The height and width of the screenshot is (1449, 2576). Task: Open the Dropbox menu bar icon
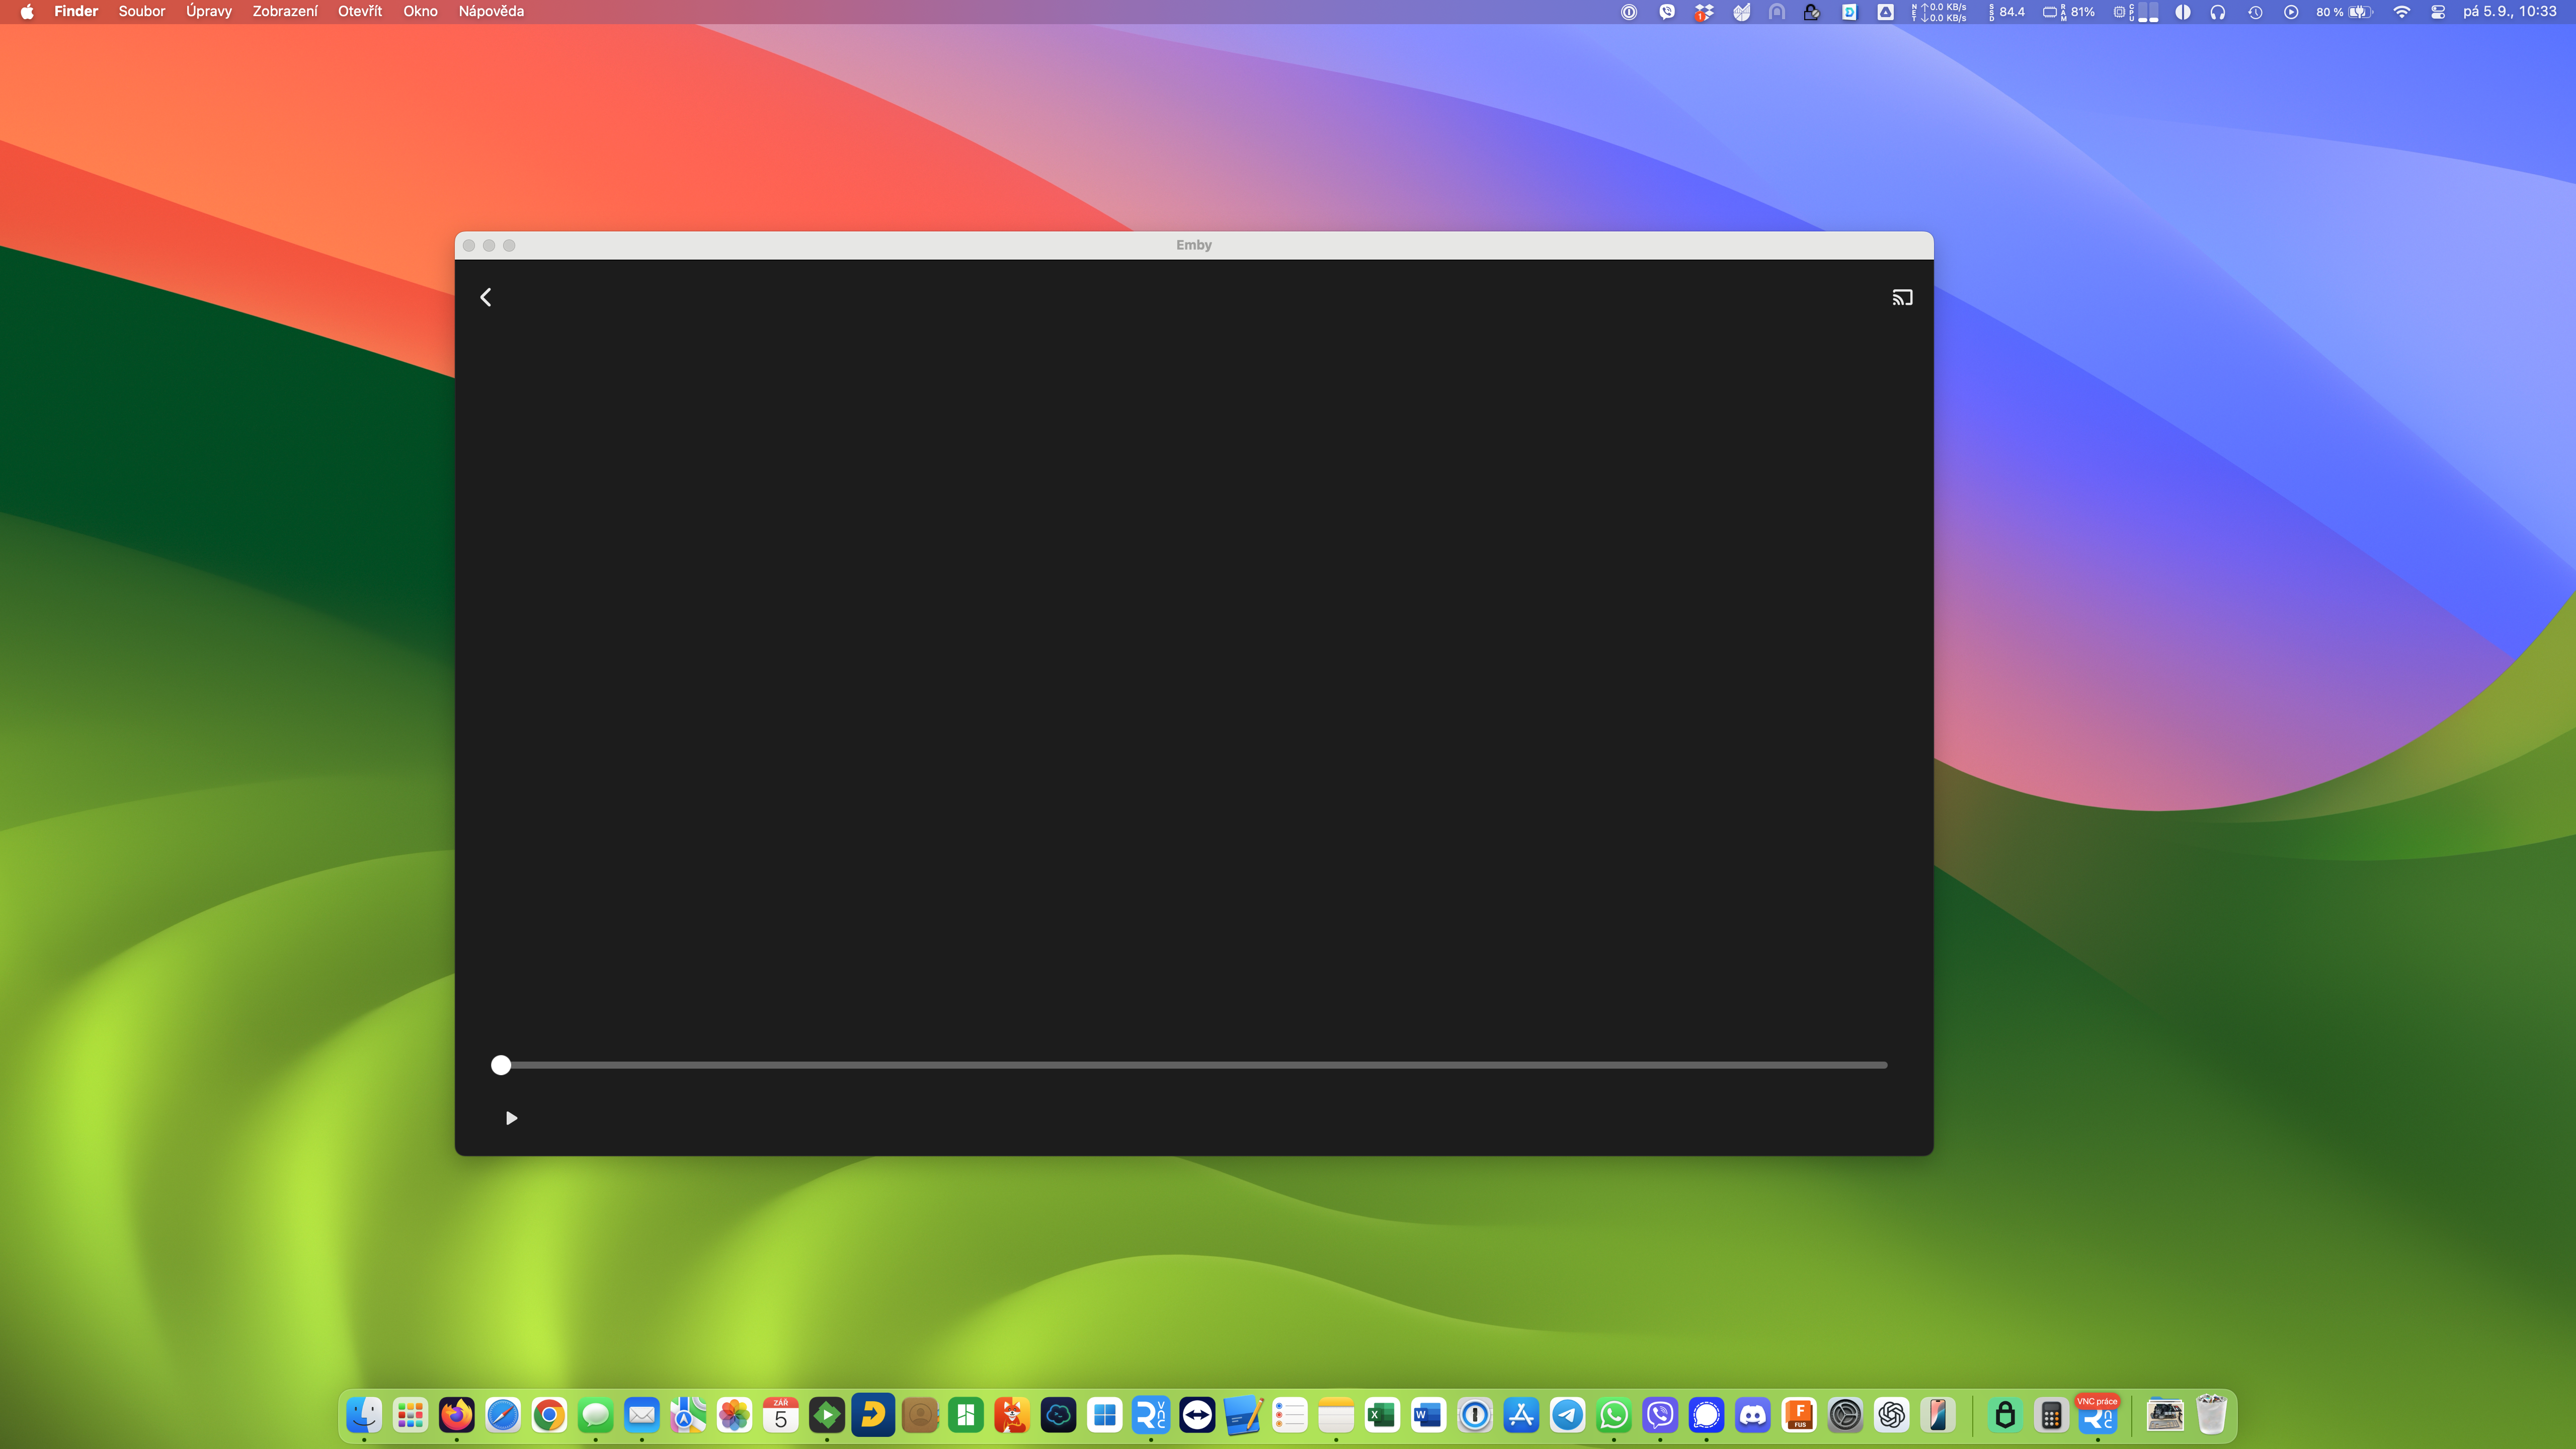click(x=1704, y=12)
